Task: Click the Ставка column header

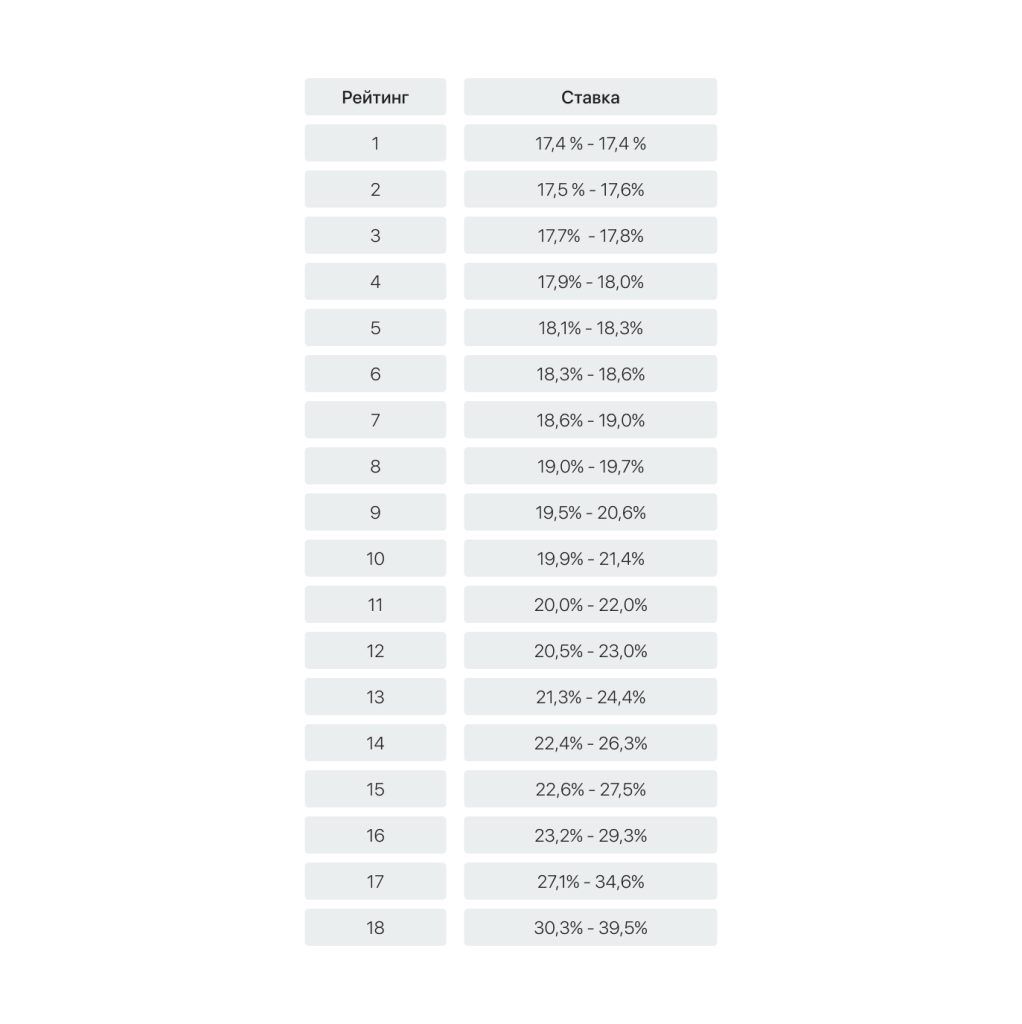Action: [590, 97]
